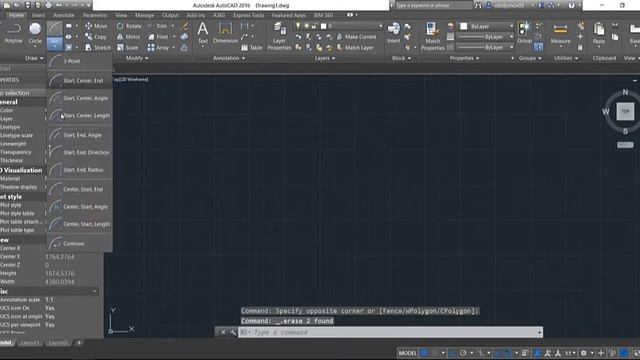Image resolution: width=640 pixels, height=360 pixels.
Task: Select the Fillet tool
Action: tap(158, 37)
